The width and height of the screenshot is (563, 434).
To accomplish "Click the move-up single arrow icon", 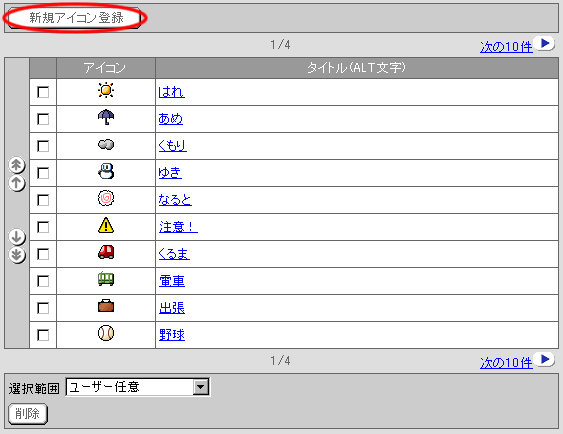I will pyautogui.click(x=17, y=183).
